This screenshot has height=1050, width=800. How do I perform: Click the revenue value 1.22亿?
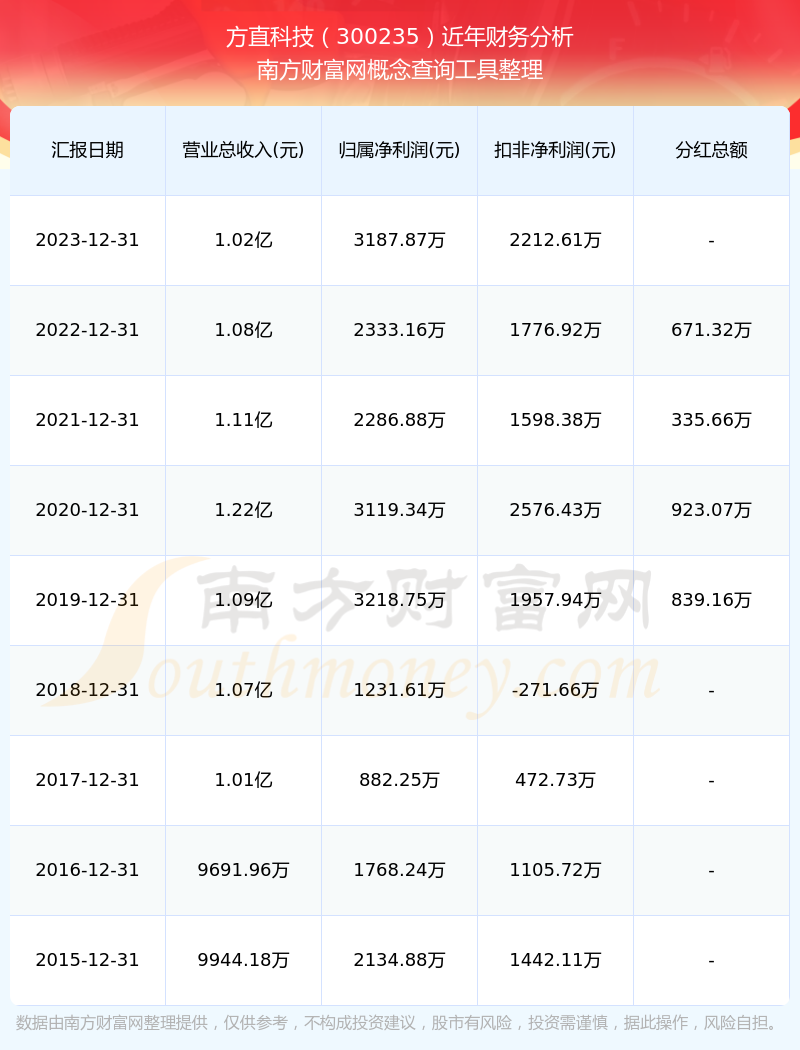click(x=244, y=510)
